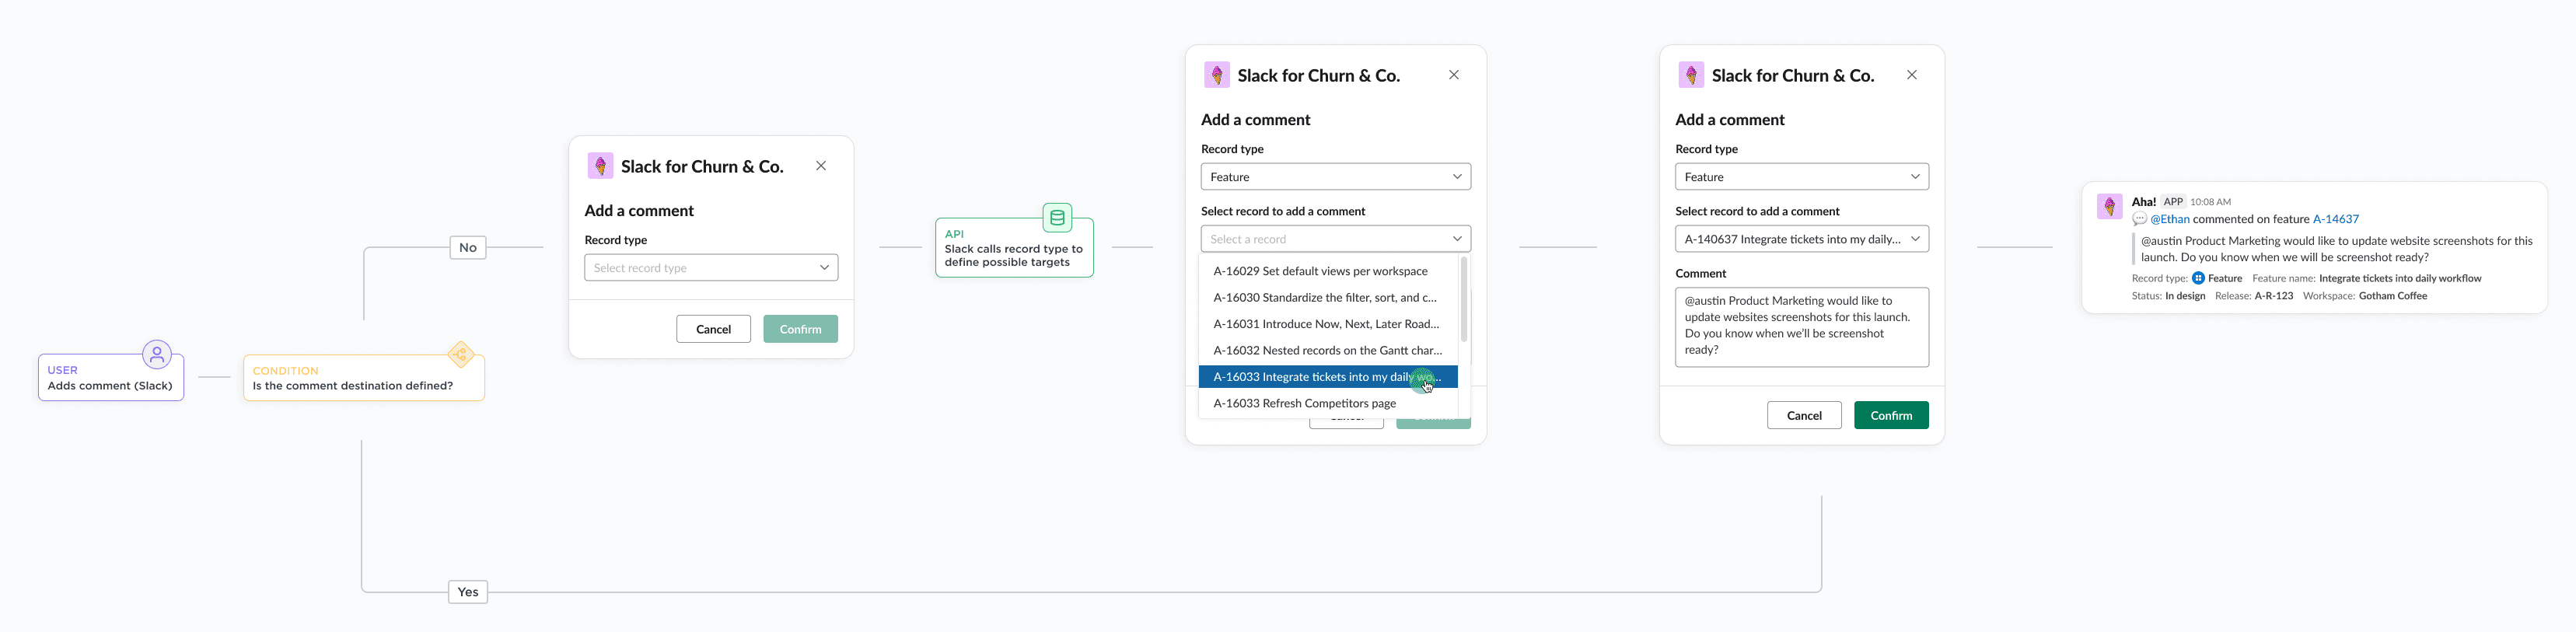Click the 'Aha!' sender name in the Slack message
Viewport: 2576px width, 632px height.
2143,202
